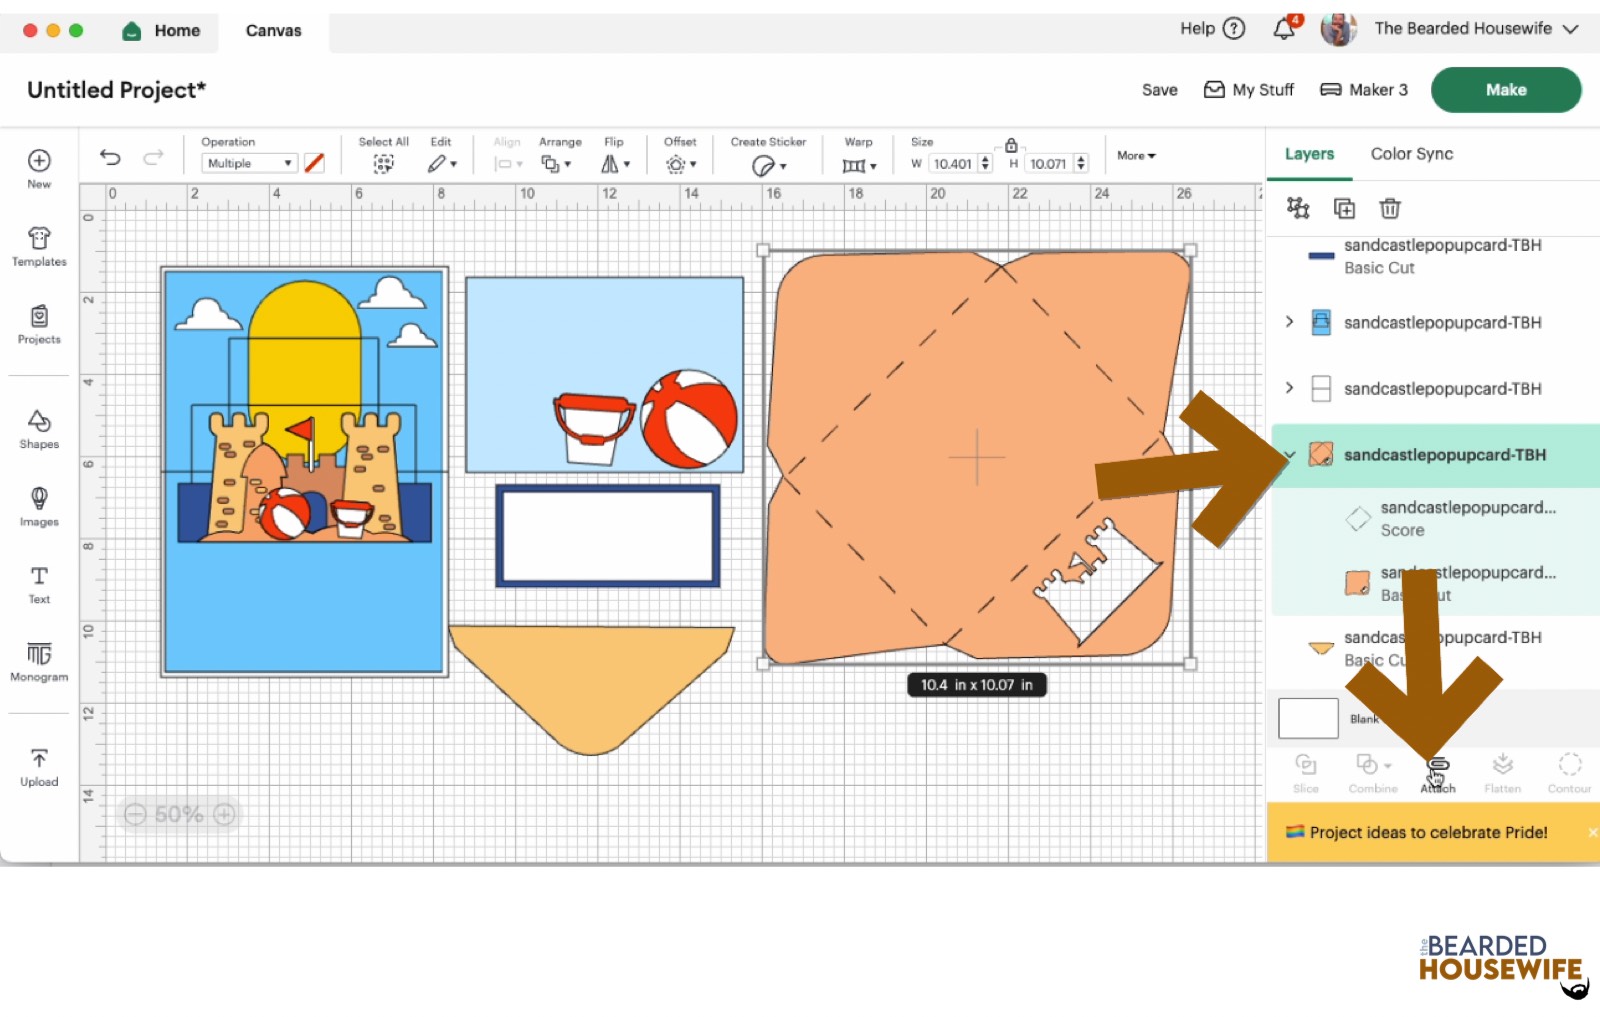Open the Warp dropdown
This screenshot has width=1600, height=1017.
point(858,165)
